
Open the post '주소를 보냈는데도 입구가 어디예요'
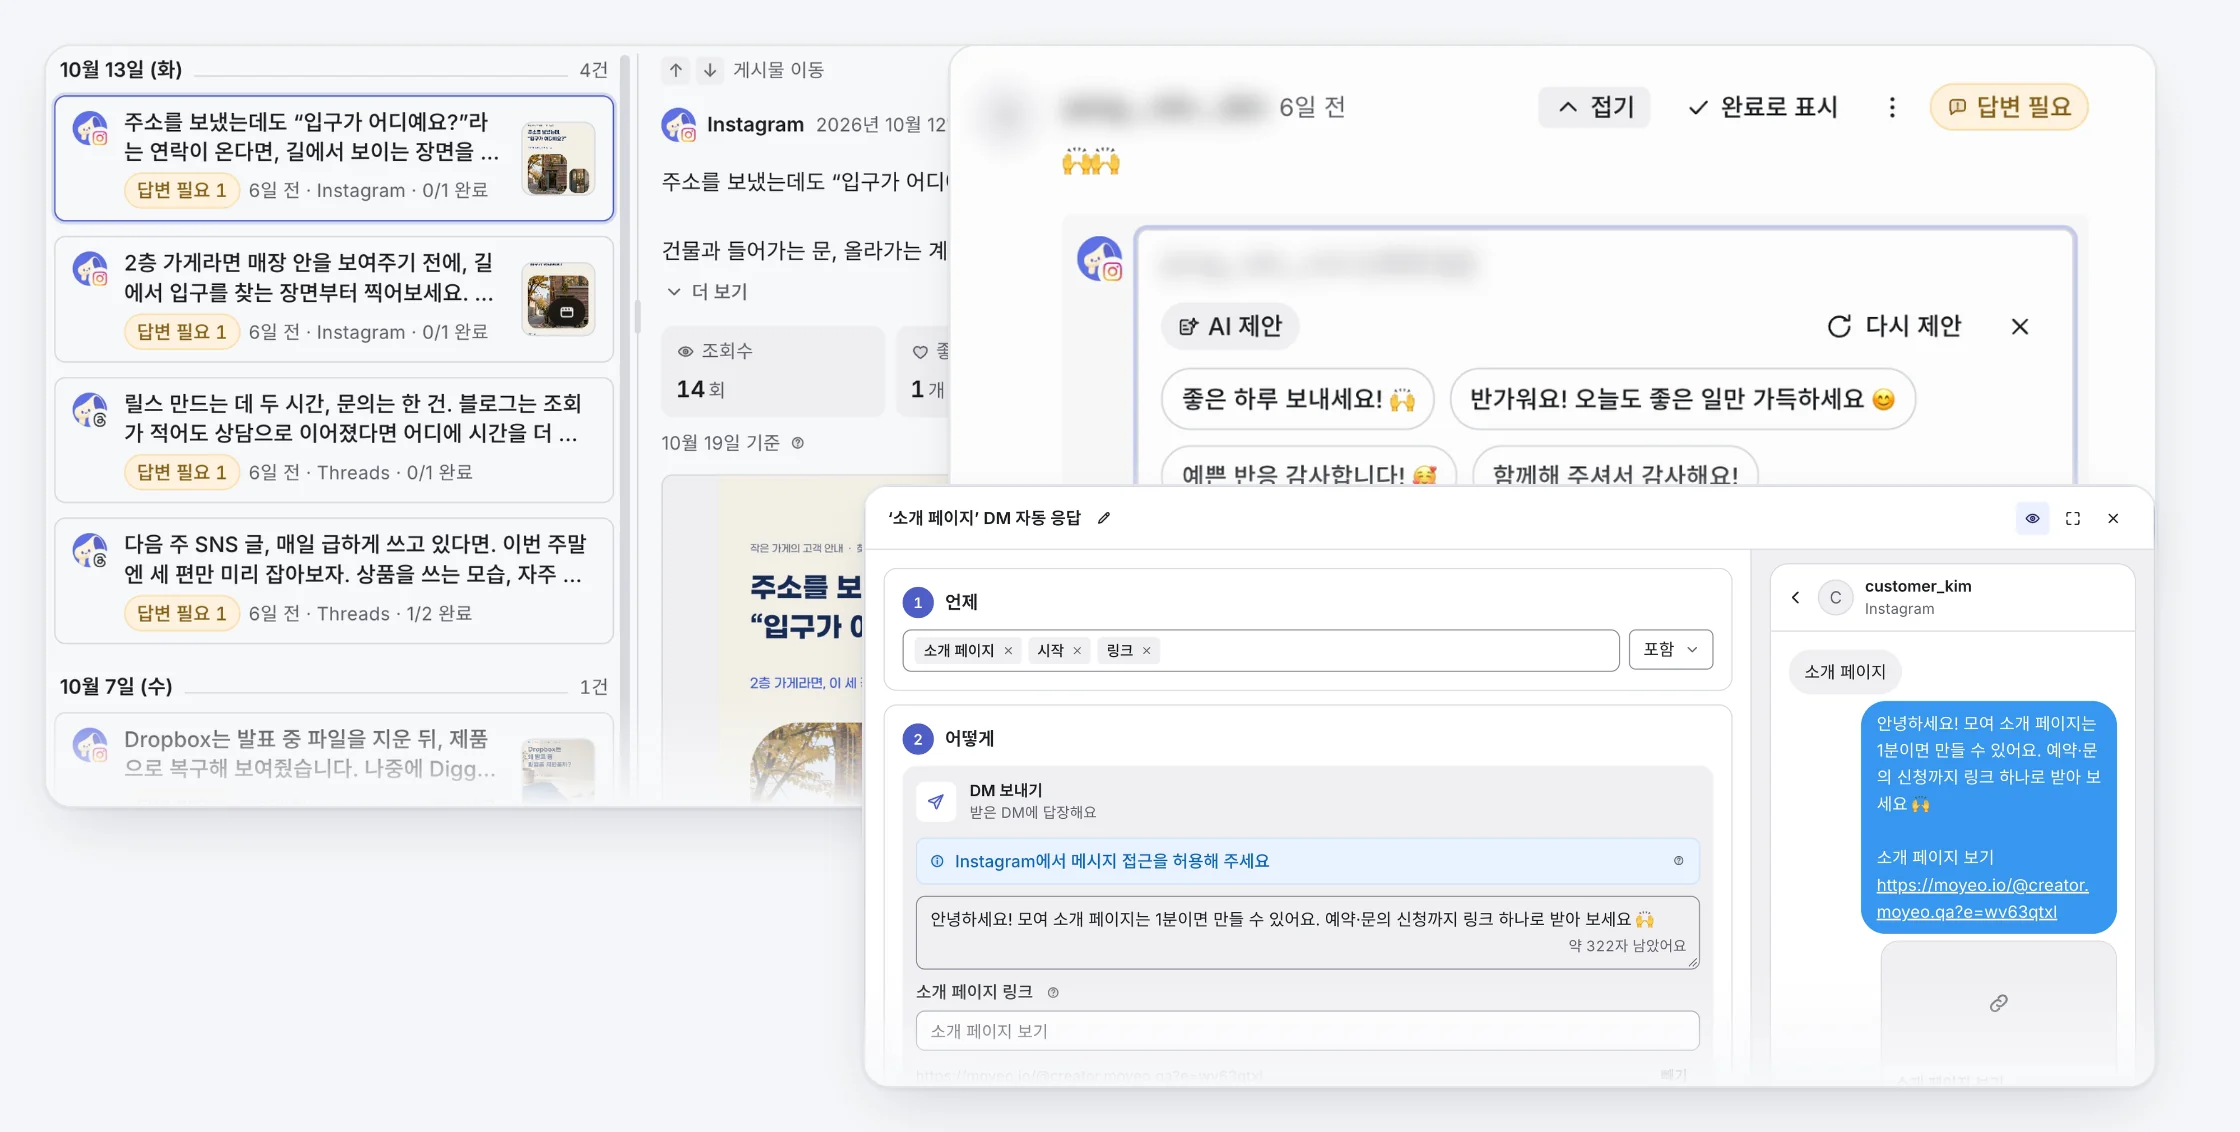[334, 158]
